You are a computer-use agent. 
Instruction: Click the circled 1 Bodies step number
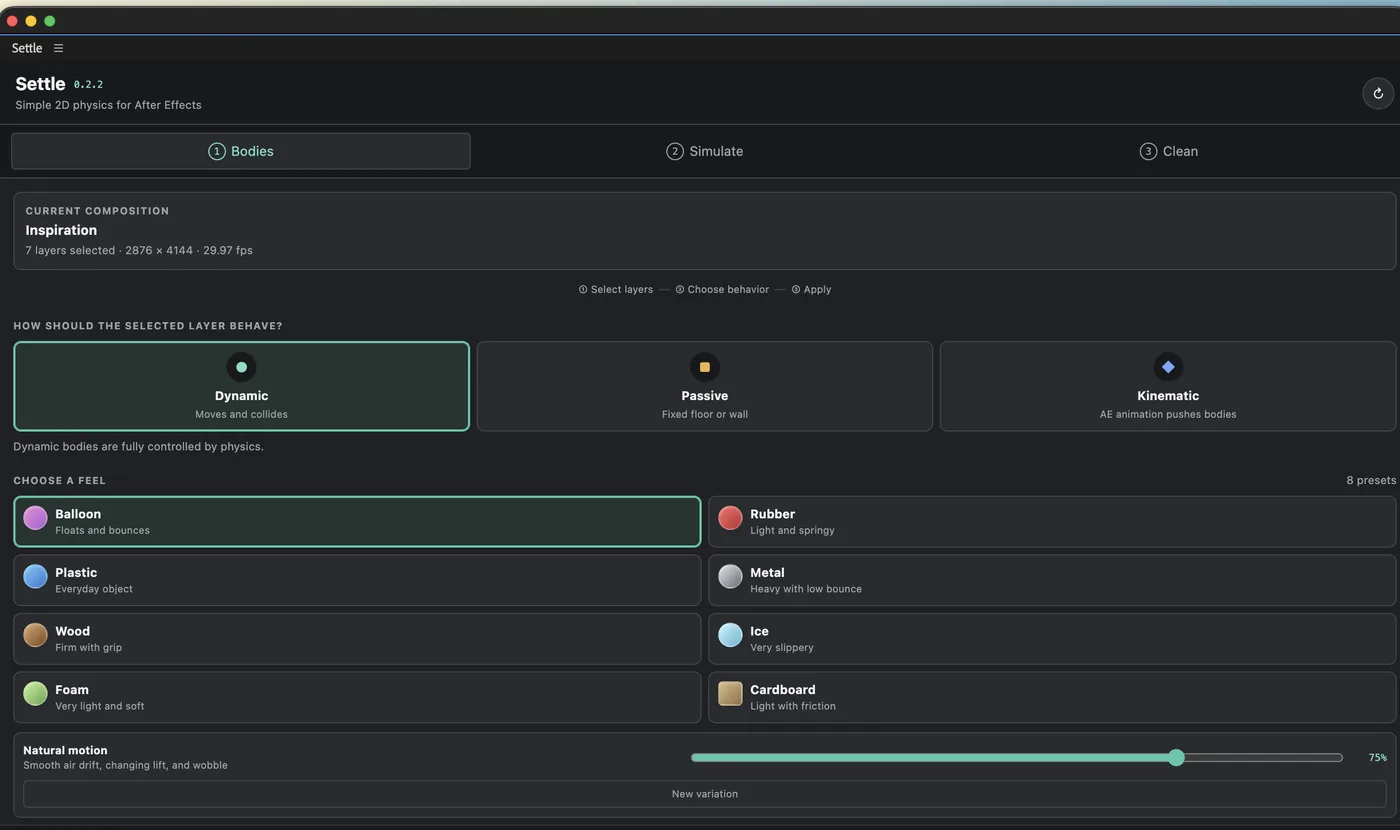point(217,151)
